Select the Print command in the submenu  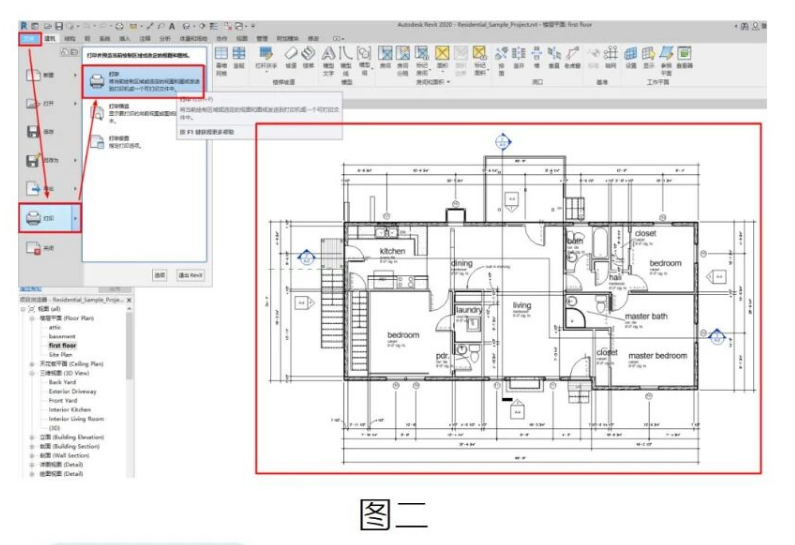tap(144, 81)
